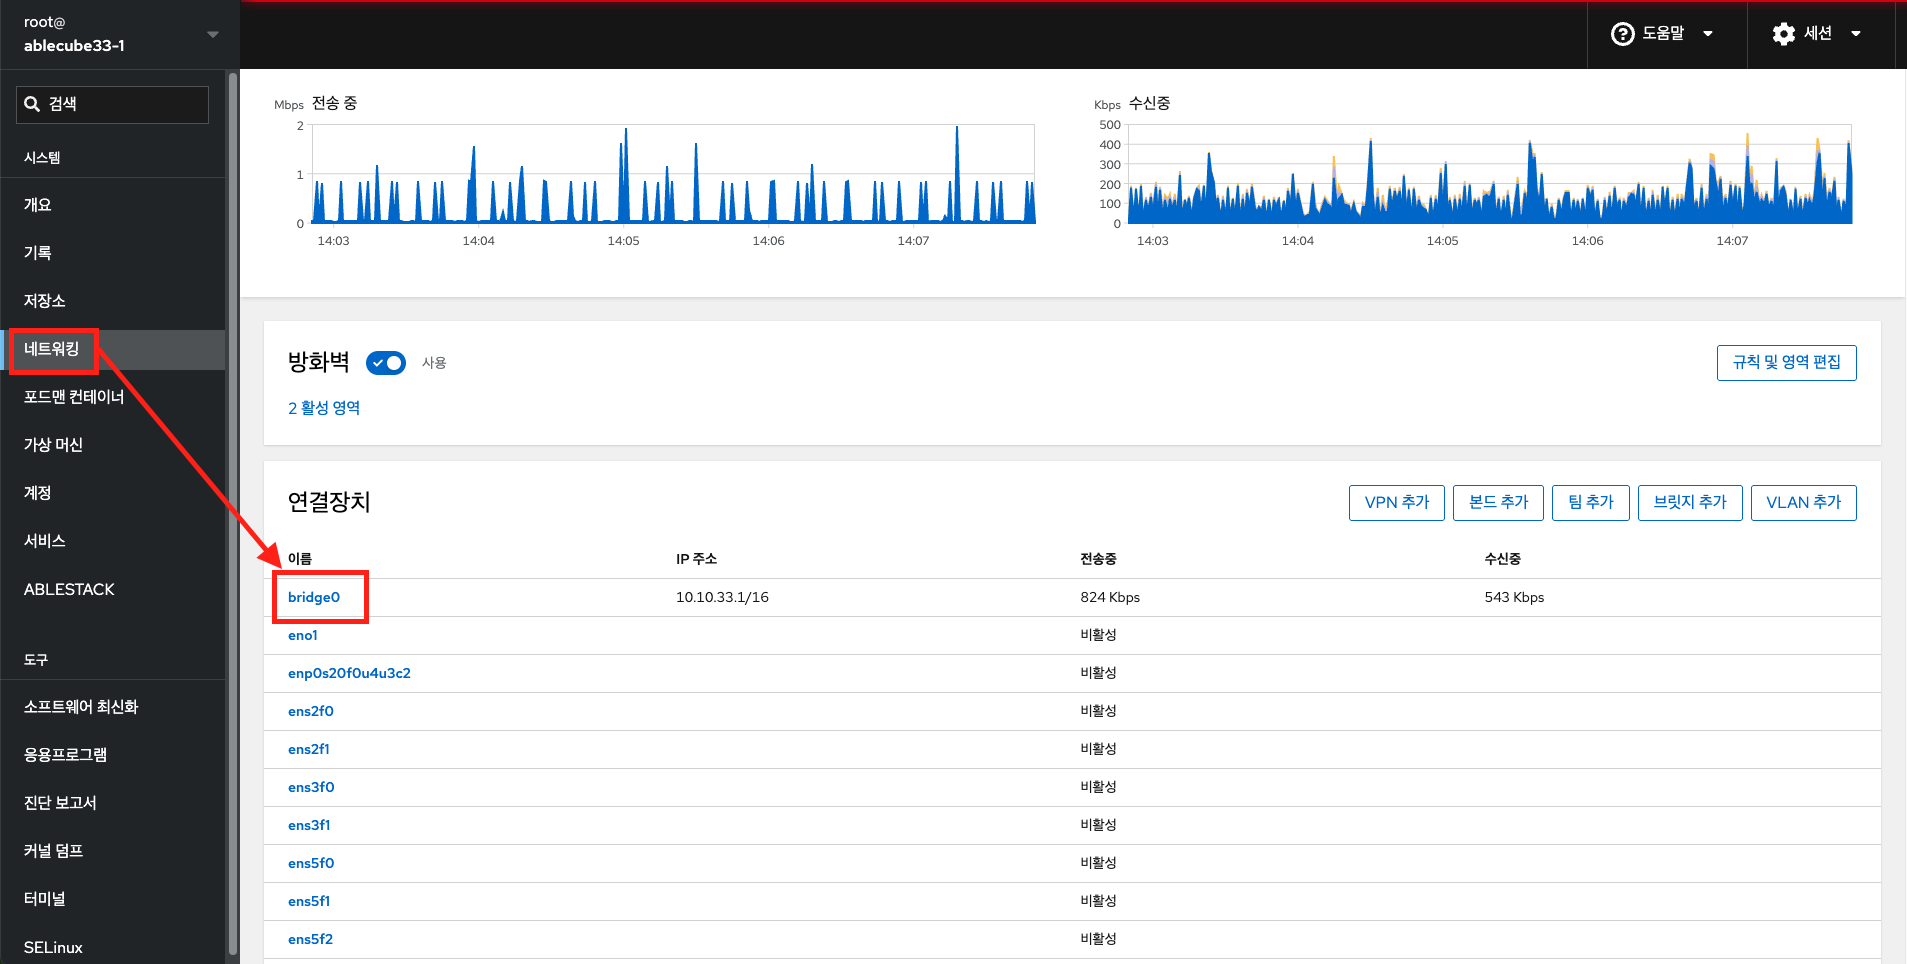Click the search magnifier icon
The width and height of the screenshot is (1907, 964).
pos(32,104)
